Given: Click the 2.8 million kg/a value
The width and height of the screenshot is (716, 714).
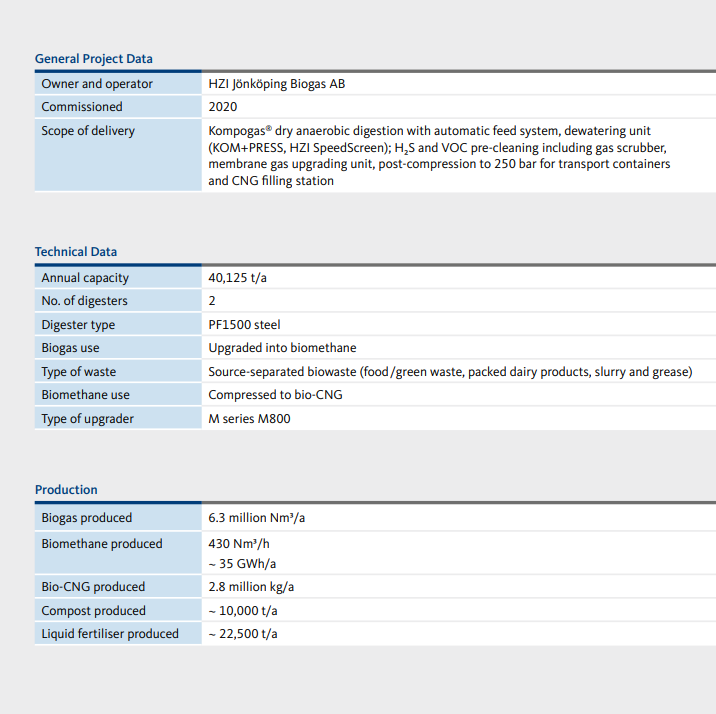Looking at the screenshot, I should tap(251, 587).
